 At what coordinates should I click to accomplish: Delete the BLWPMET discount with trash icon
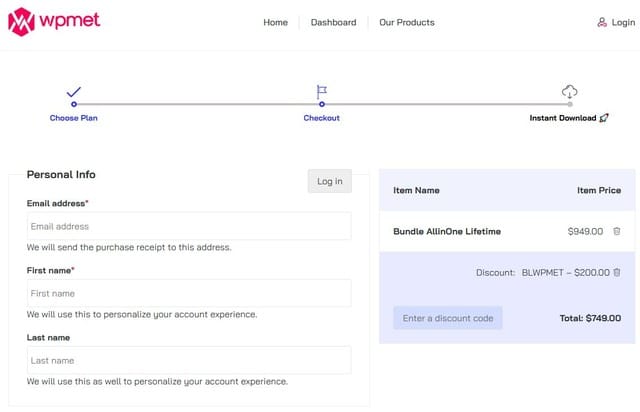[616, 272]
